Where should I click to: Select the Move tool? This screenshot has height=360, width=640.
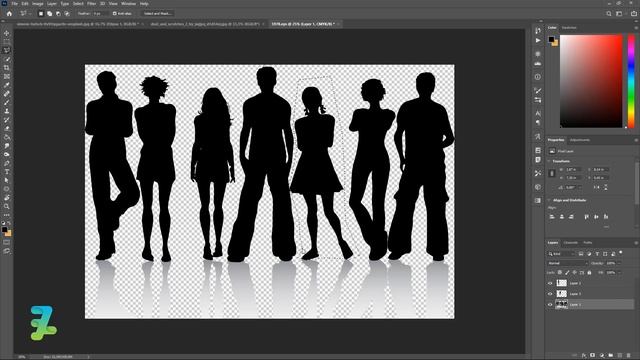pos(7,33)
